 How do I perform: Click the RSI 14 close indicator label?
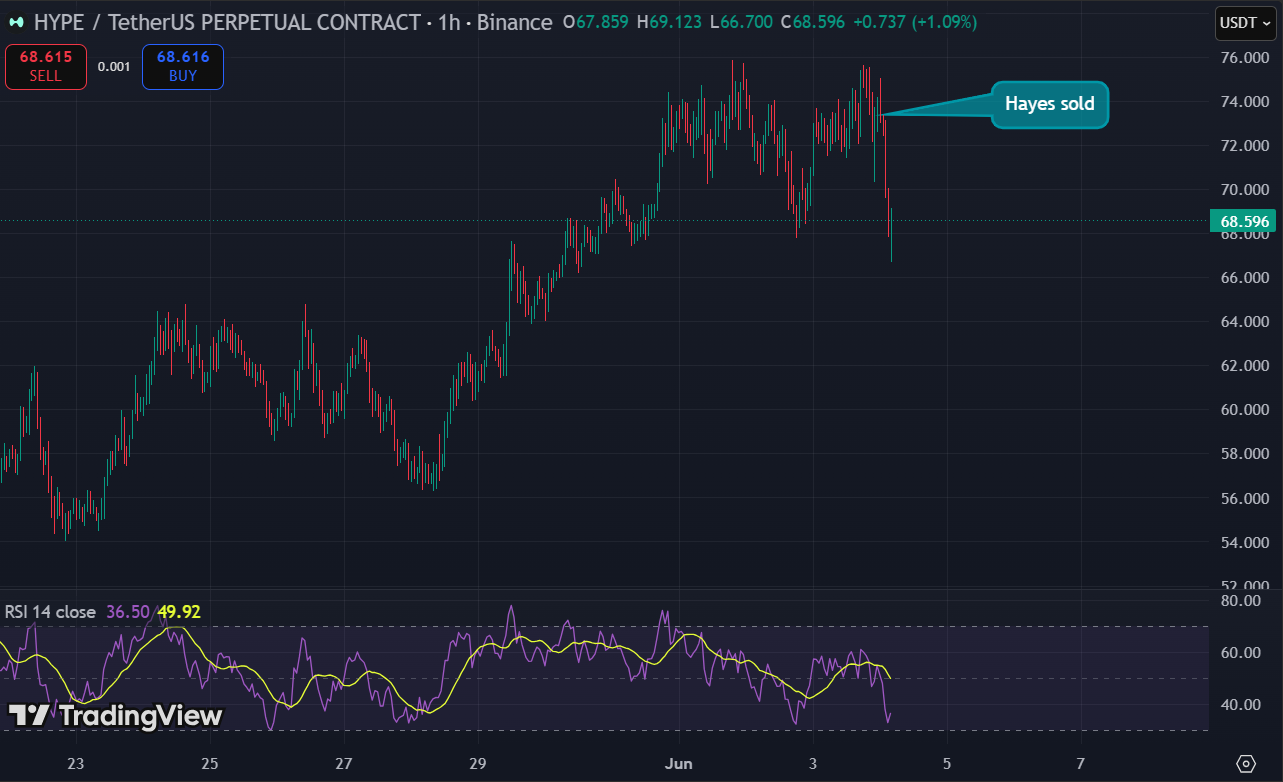pyautogui.click(x=50, y=612)
